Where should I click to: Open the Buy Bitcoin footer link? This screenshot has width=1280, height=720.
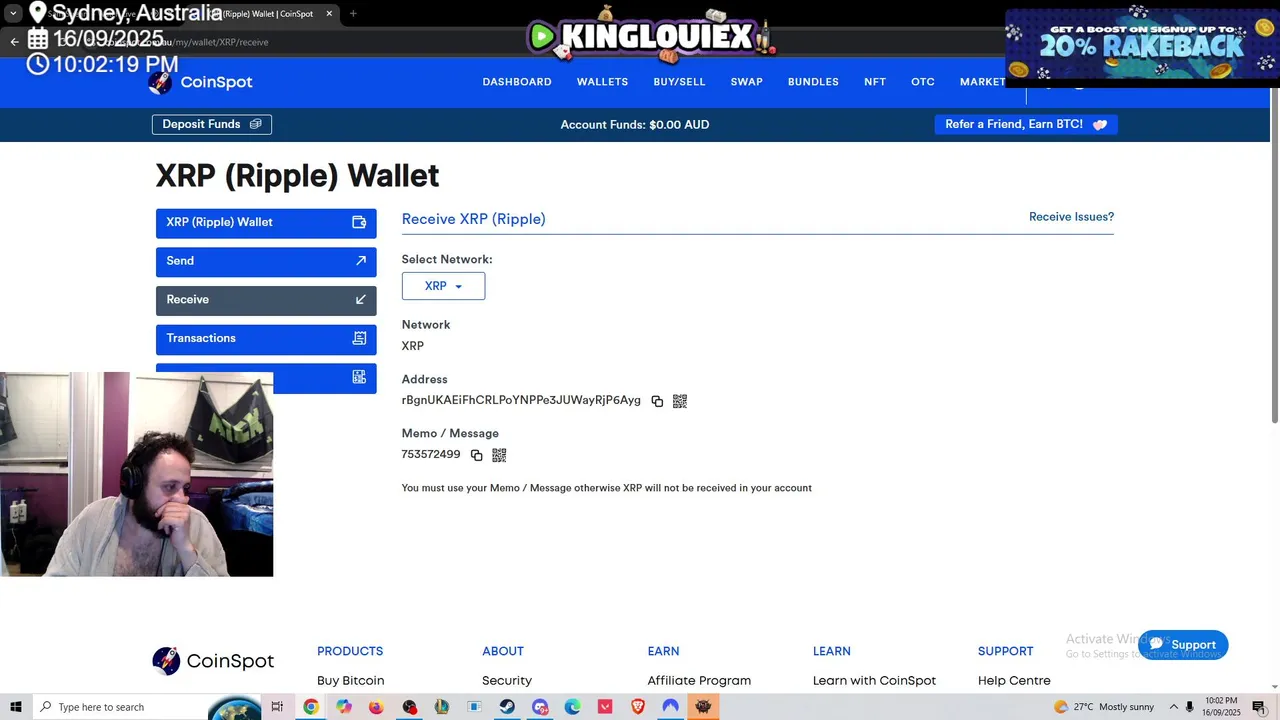pos(350,681)
